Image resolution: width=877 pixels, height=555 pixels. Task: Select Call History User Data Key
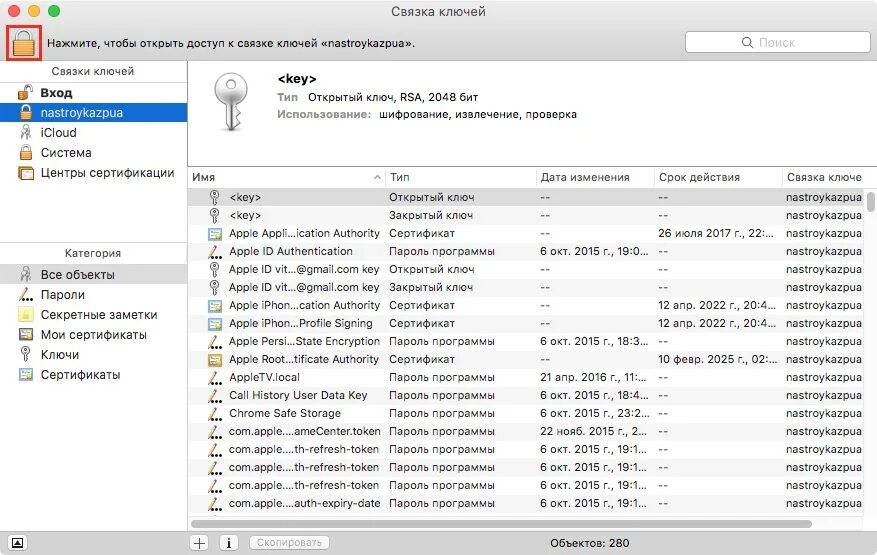[x=527, y=395]
